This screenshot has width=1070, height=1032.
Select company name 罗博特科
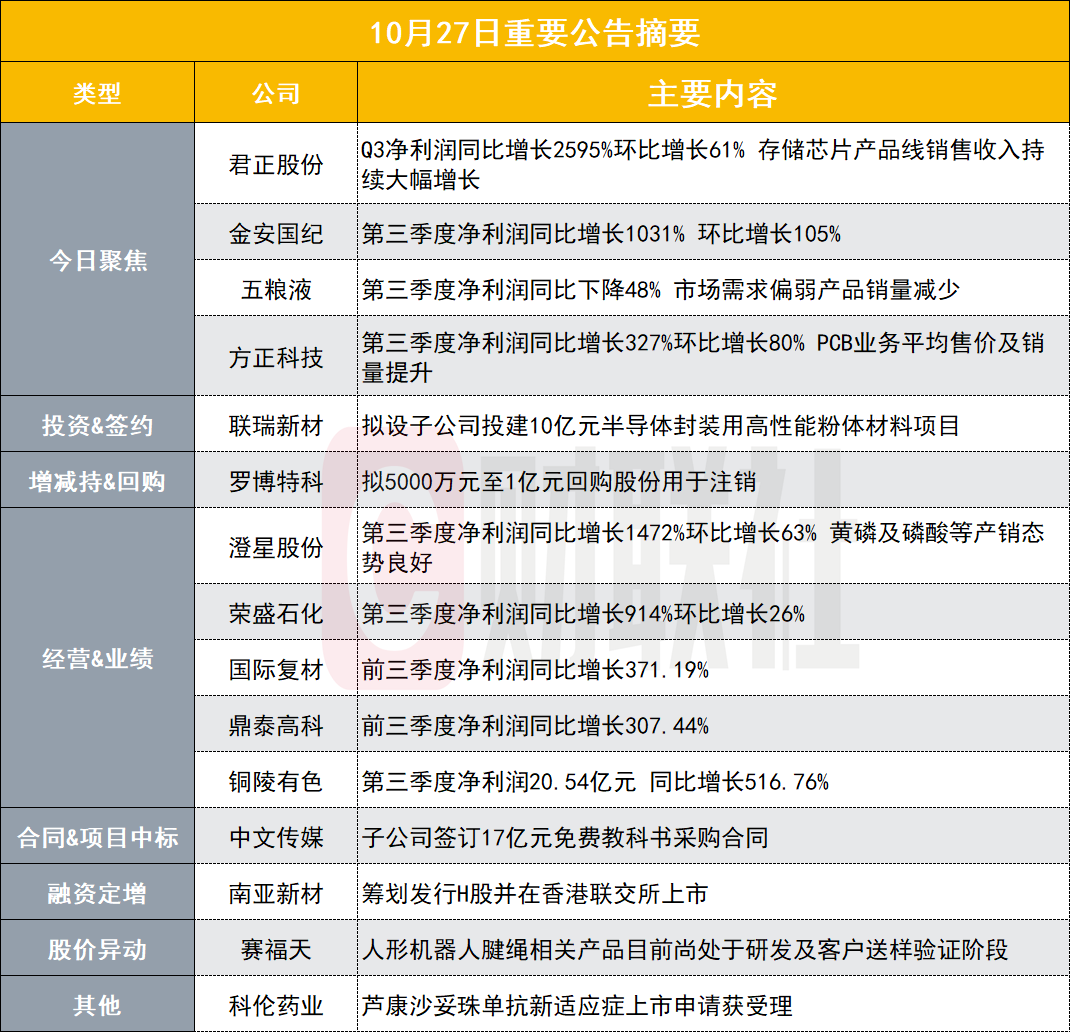pos(276,481)
